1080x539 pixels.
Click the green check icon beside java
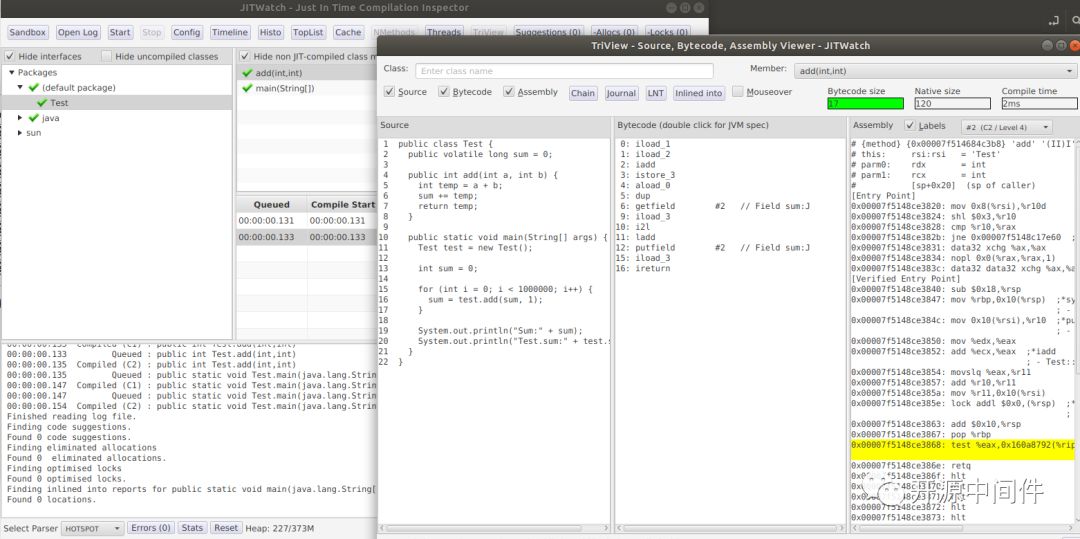(33, 118)
